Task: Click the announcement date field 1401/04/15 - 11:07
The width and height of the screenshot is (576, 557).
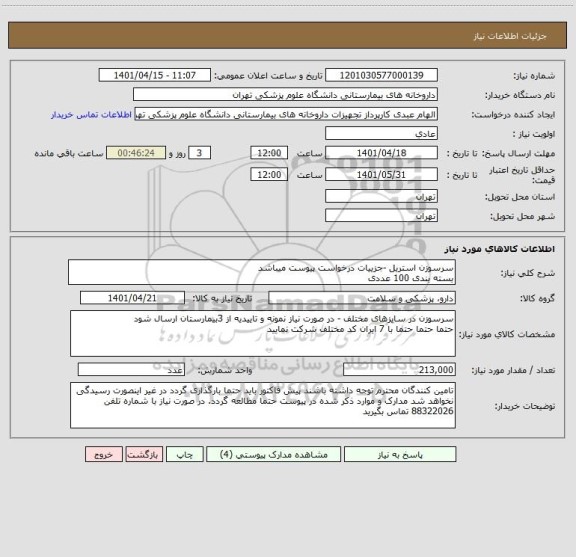Action: 155,75
